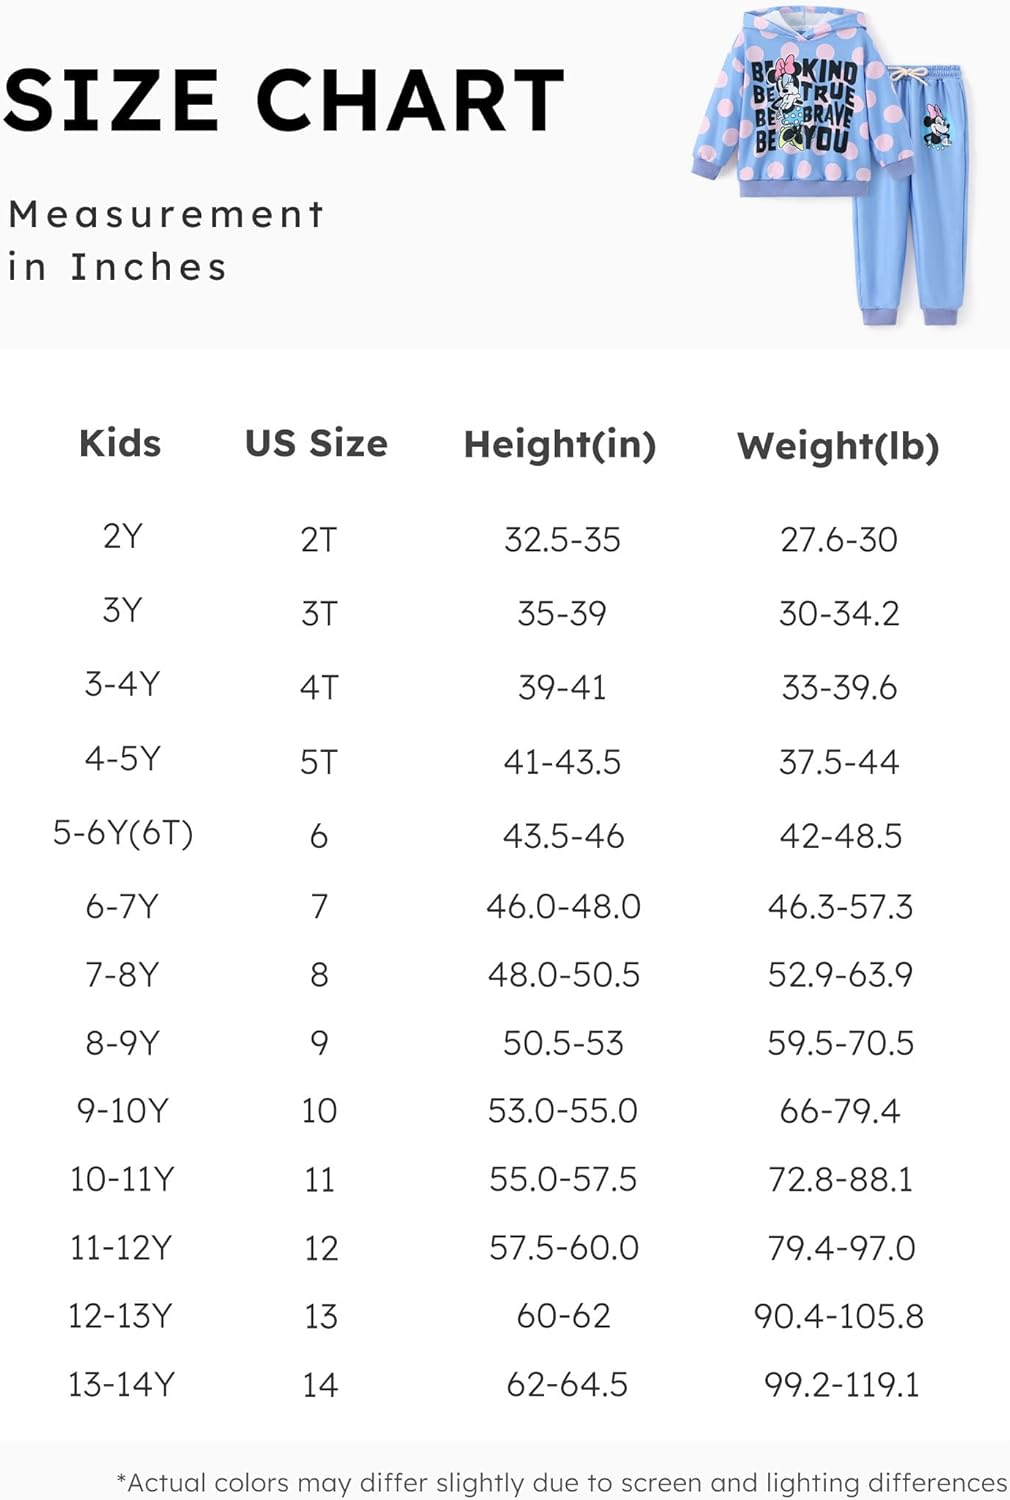The height and width of the screenshot is (1500, 1010).
Task: Click the 46.0-48.0 height cell
Action: click(x=563, y=906)
